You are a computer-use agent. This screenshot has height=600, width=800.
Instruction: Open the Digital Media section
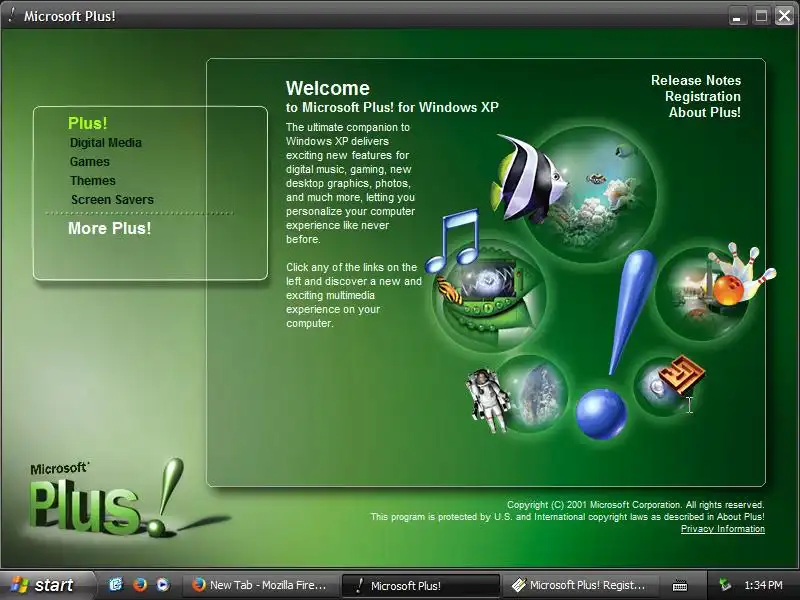coord(106,143)
